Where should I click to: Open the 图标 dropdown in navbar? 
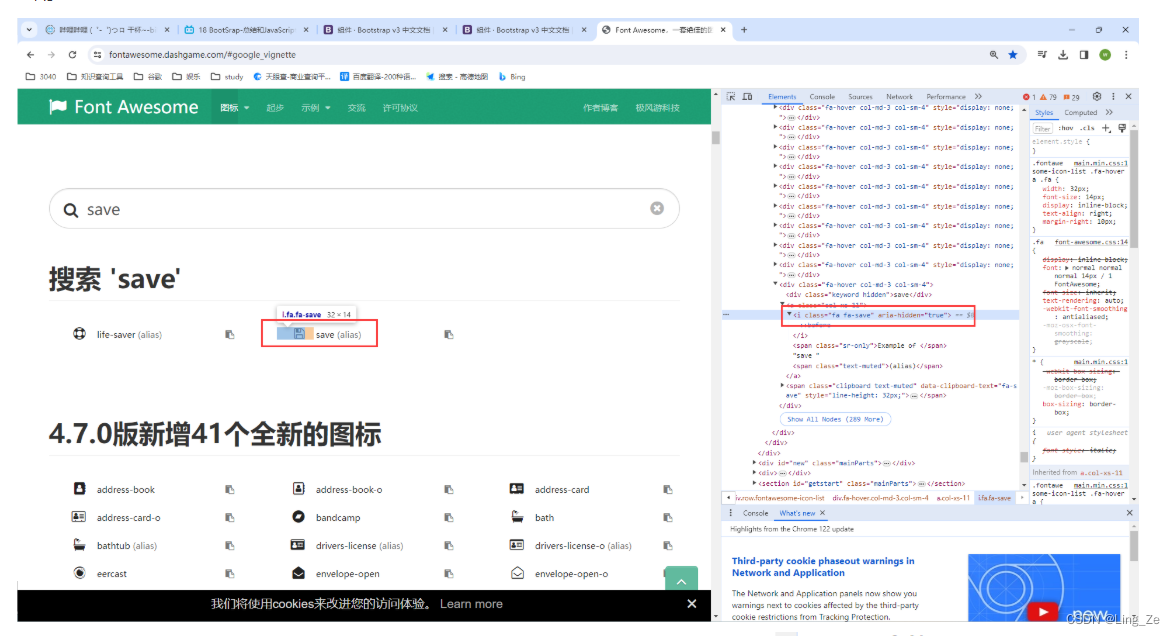click(x=235, y=108)
